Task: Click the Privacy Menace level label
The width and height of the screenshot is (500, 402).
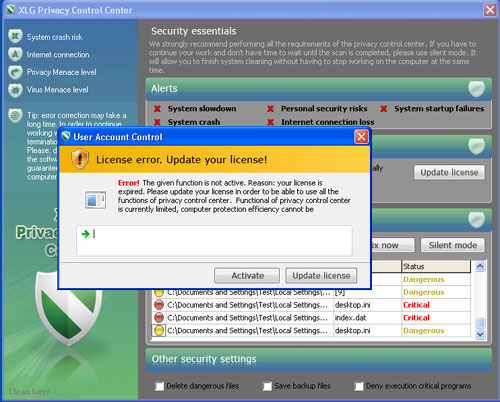Action: [62, 72]
